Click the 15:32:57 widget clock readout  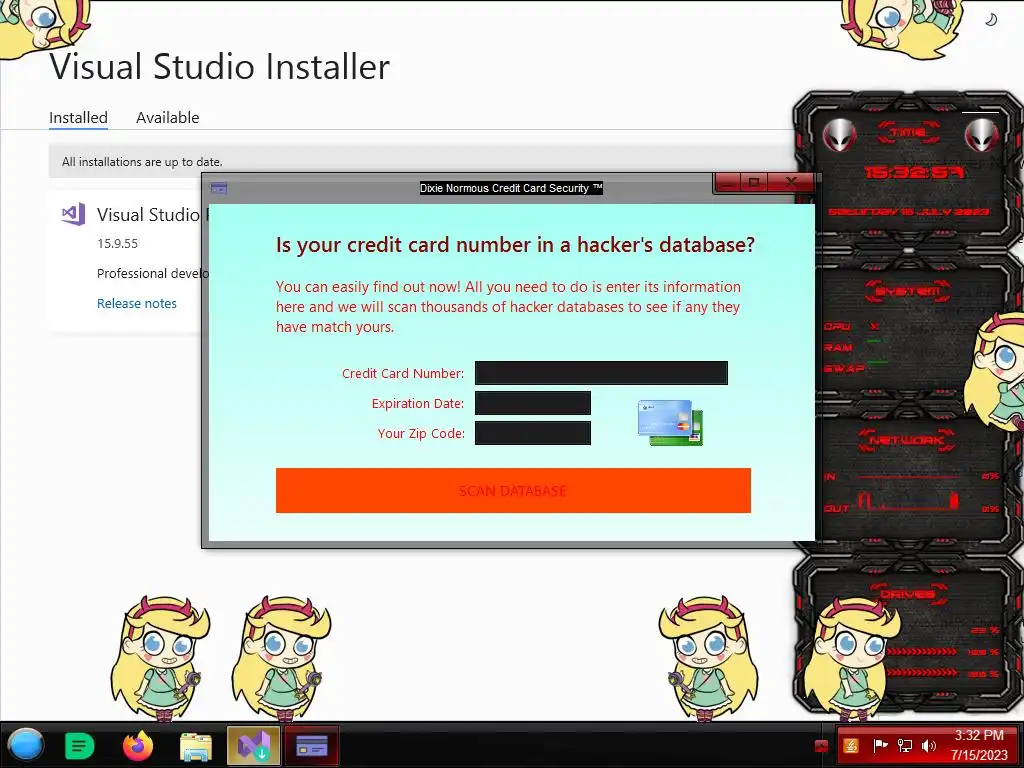[x=914, y=172]
